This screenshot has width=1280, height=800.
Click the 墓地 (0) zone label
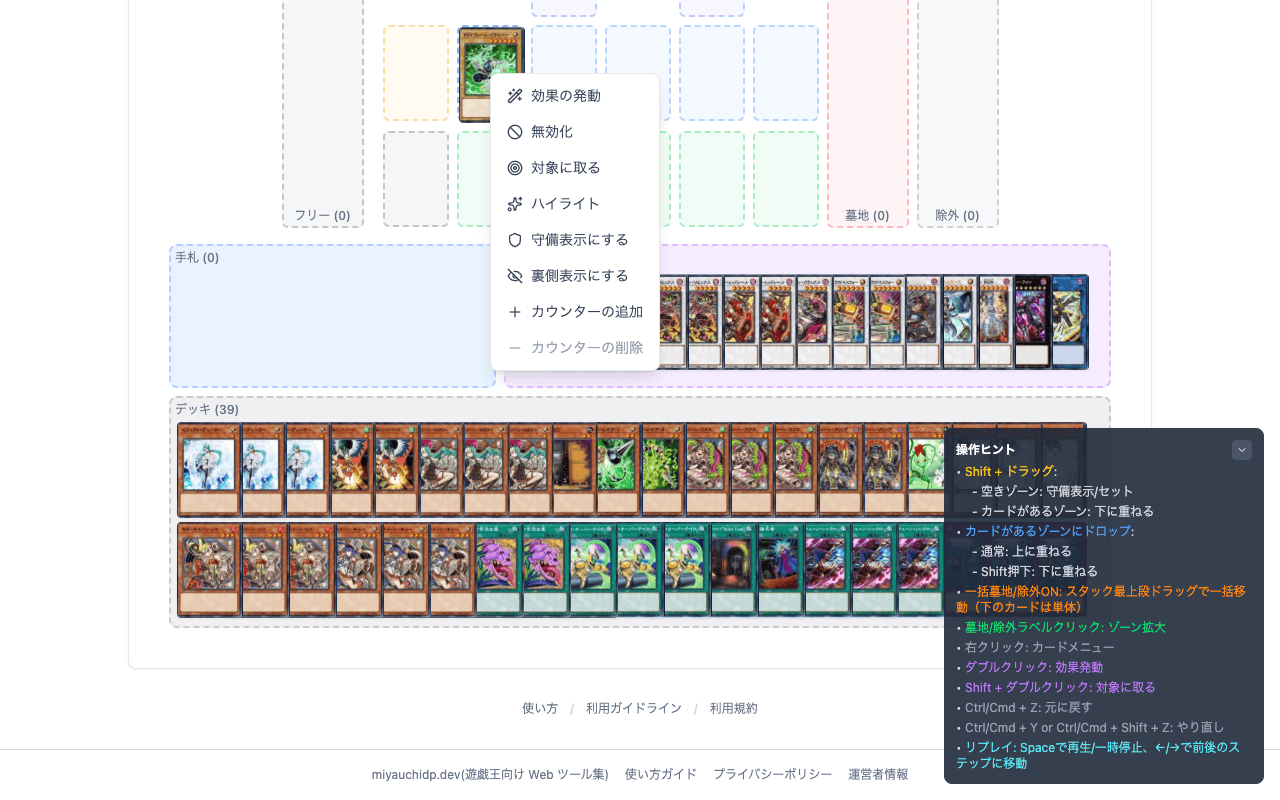point(867,215)
